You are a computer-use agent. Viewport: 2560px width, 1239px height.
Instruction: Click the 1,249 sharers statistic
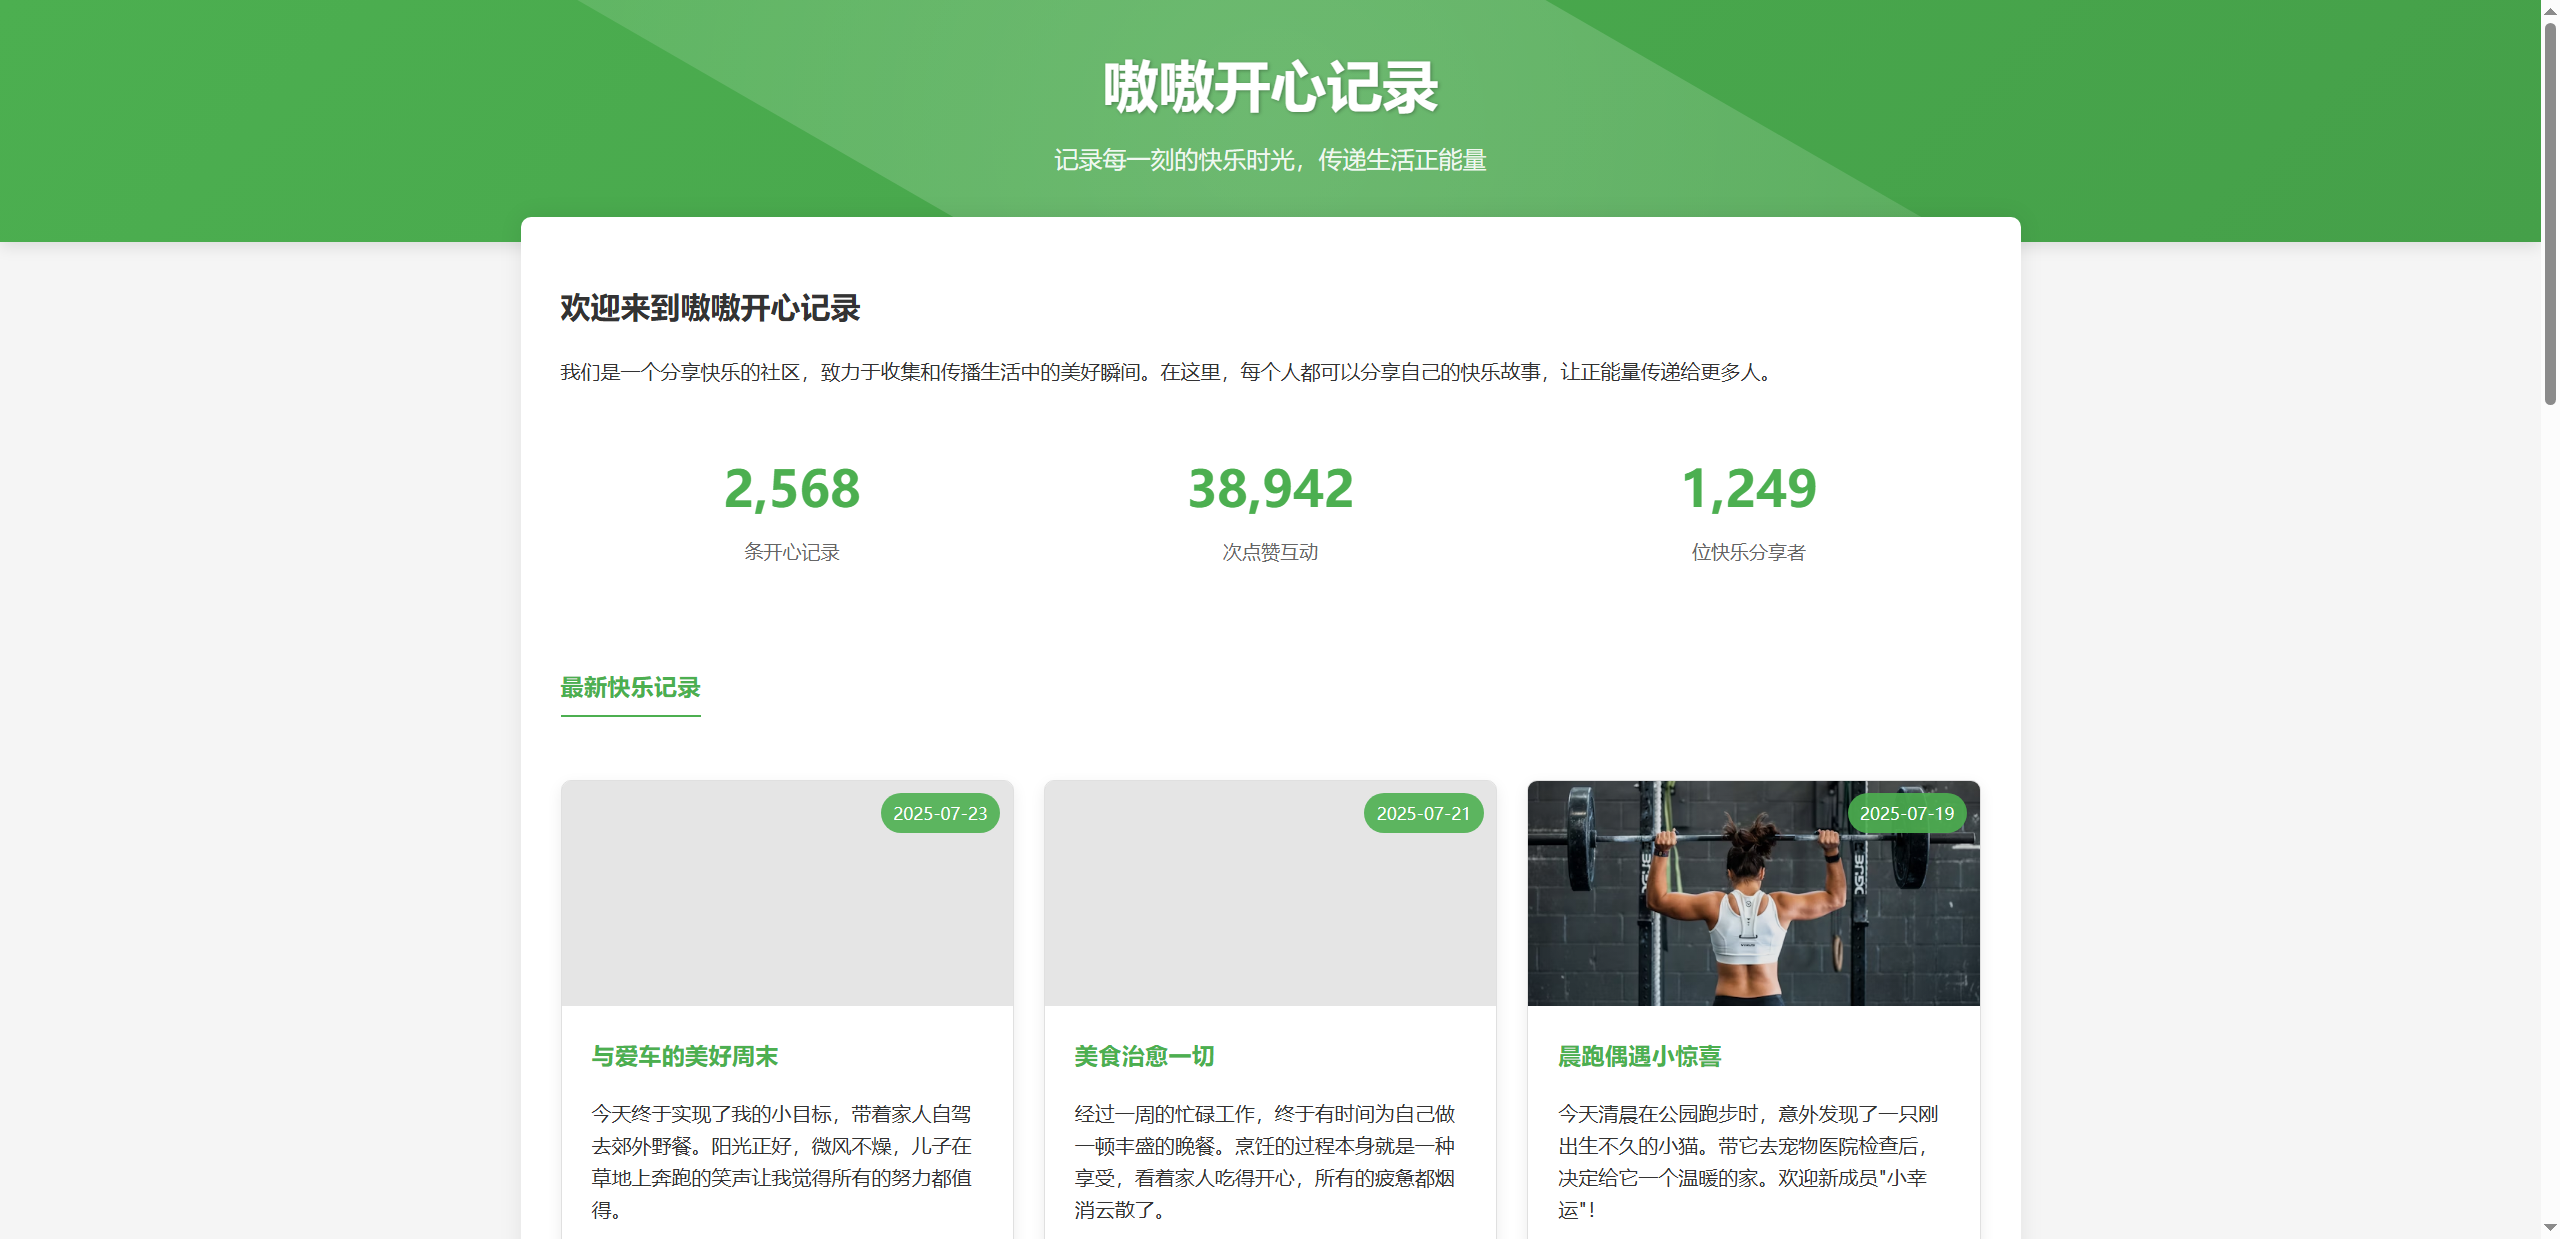1748,489
